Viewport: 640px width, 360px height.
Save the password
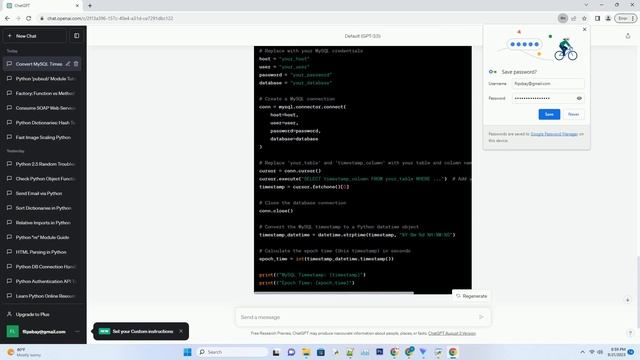[x=549, y=114]
